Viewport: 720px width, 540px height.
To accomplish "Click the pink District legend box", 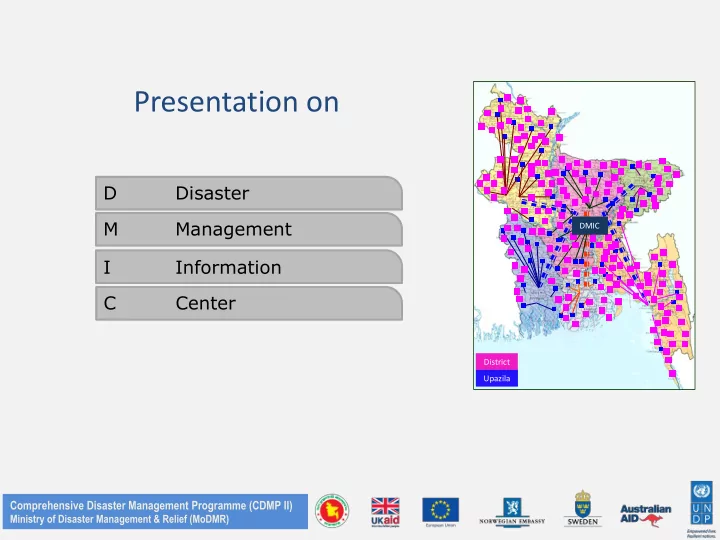I will coord(496,362).
